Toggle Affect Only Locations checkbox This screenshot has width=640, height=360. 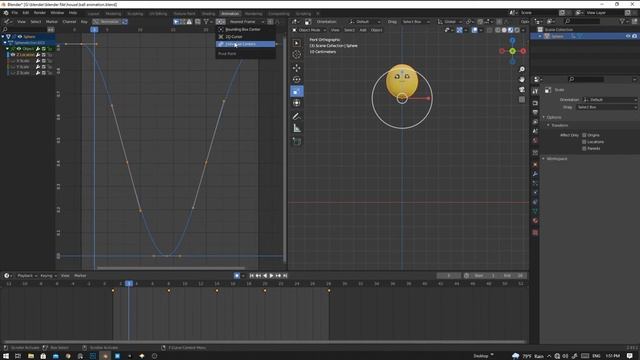pos(584,142)
